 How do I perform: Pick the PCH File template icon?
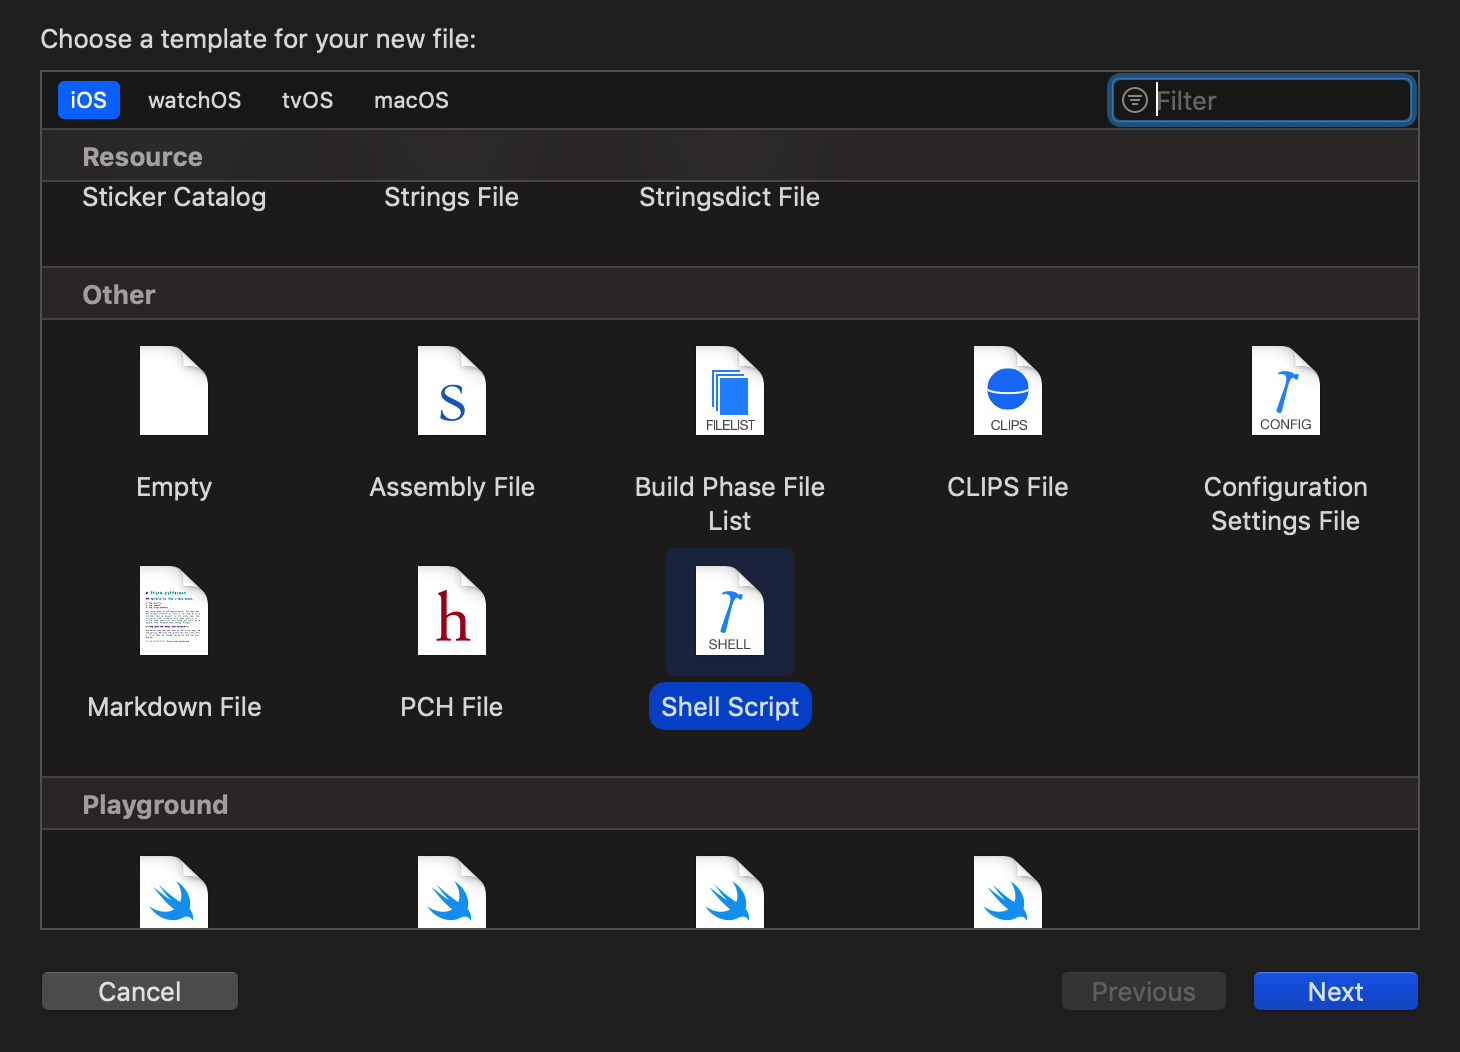(452, 611)
